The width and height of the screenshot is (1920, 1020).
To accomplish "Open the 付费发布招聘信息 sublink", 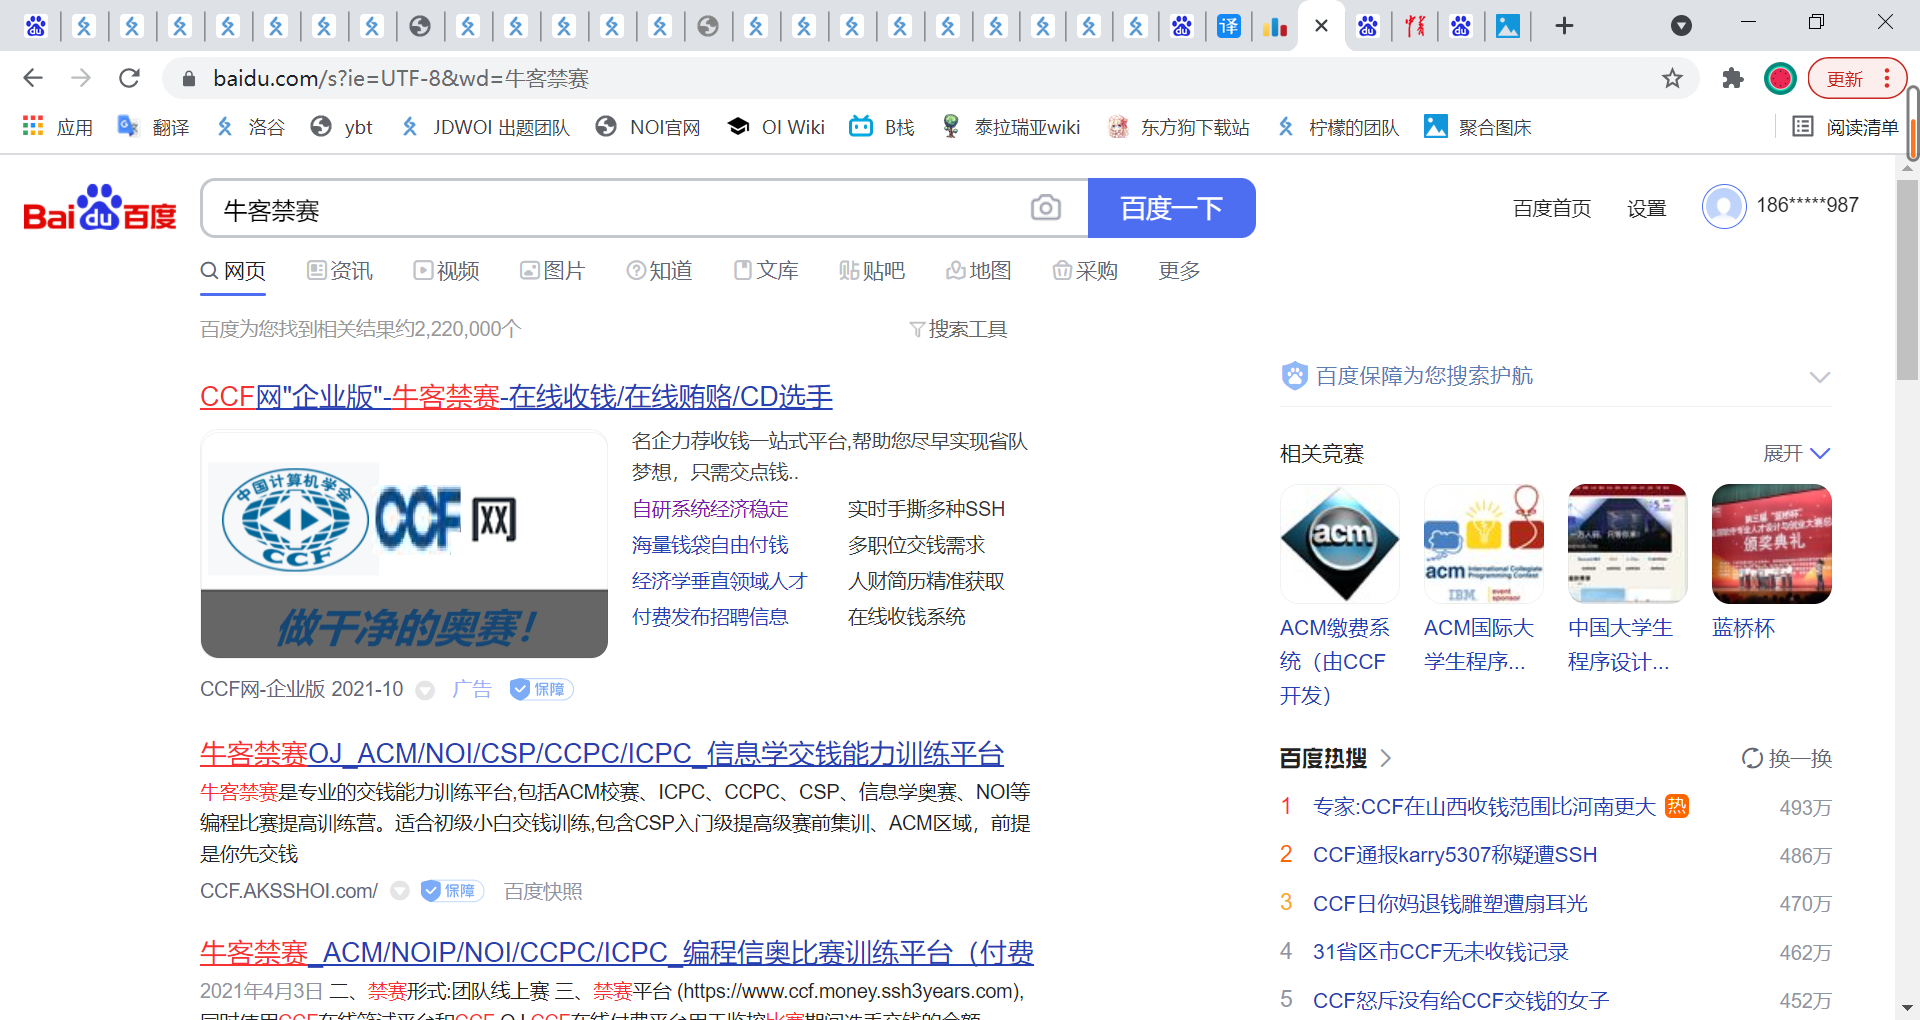I will 710,617.
